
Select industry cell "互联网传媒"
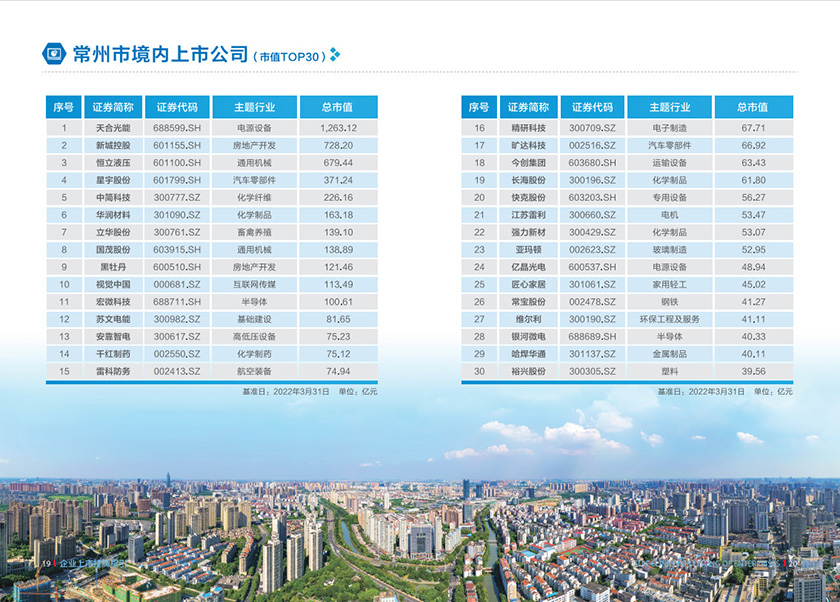pos(254,284)
